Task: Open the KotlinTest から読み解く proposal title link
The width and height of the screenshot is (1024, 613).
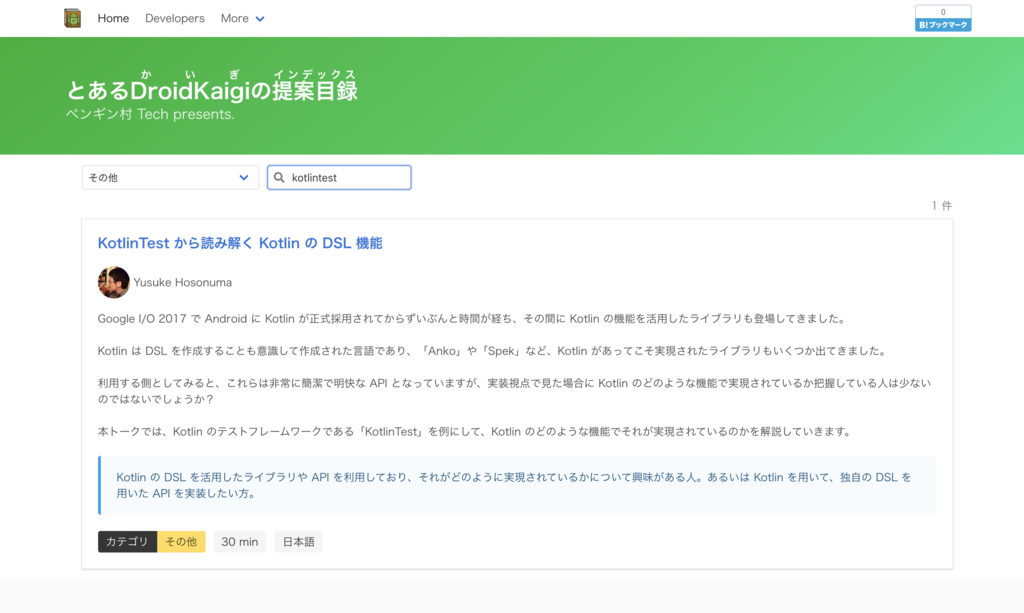Action: 240,243
